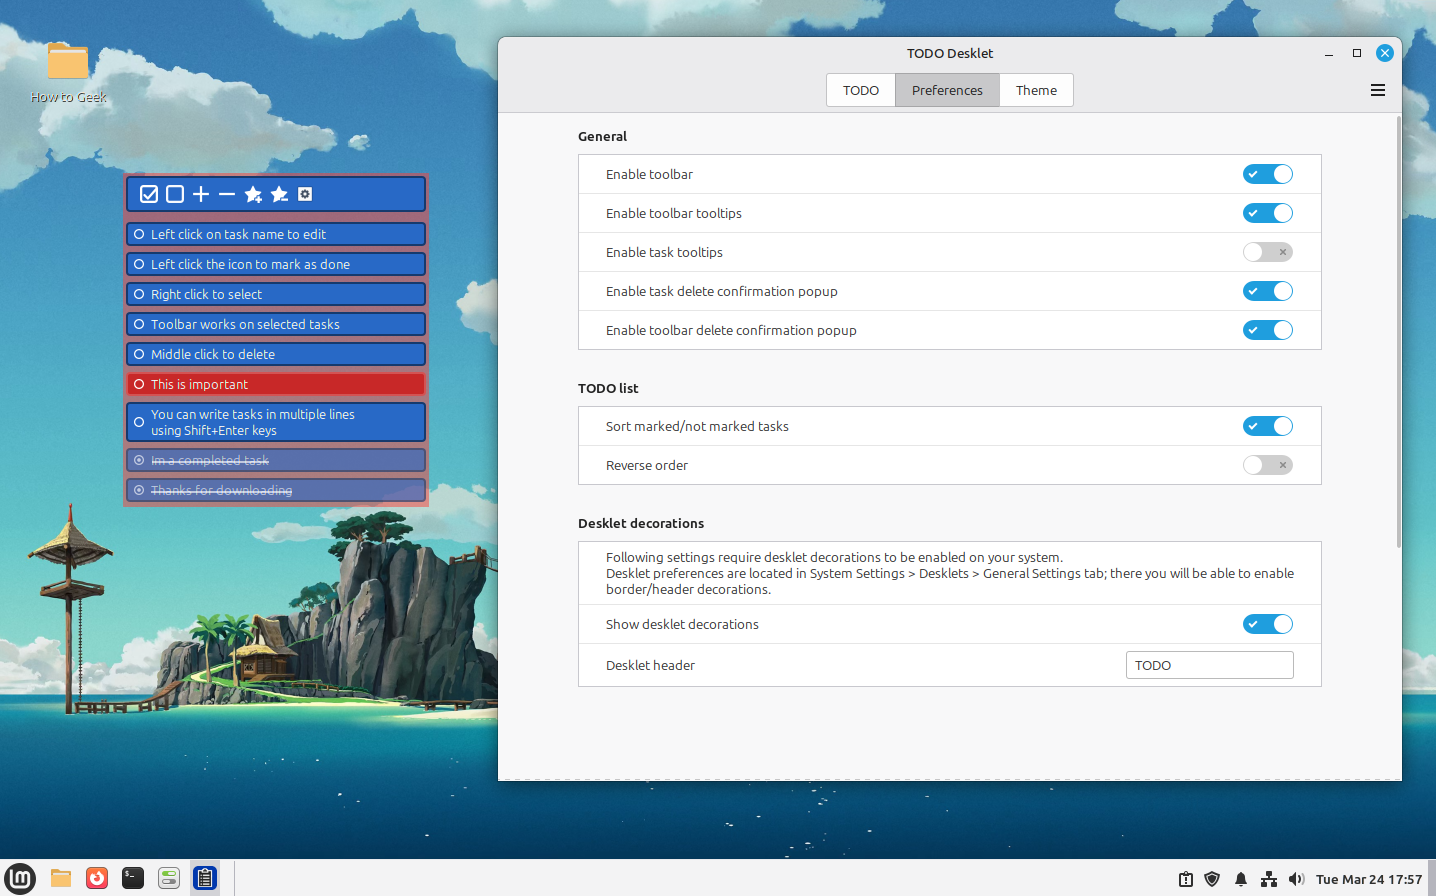The height and width of the screenshot is (896, 1436).
Task: Open the hamburger menu in TODO Desklet window
Action: (x=1378, y=90)
